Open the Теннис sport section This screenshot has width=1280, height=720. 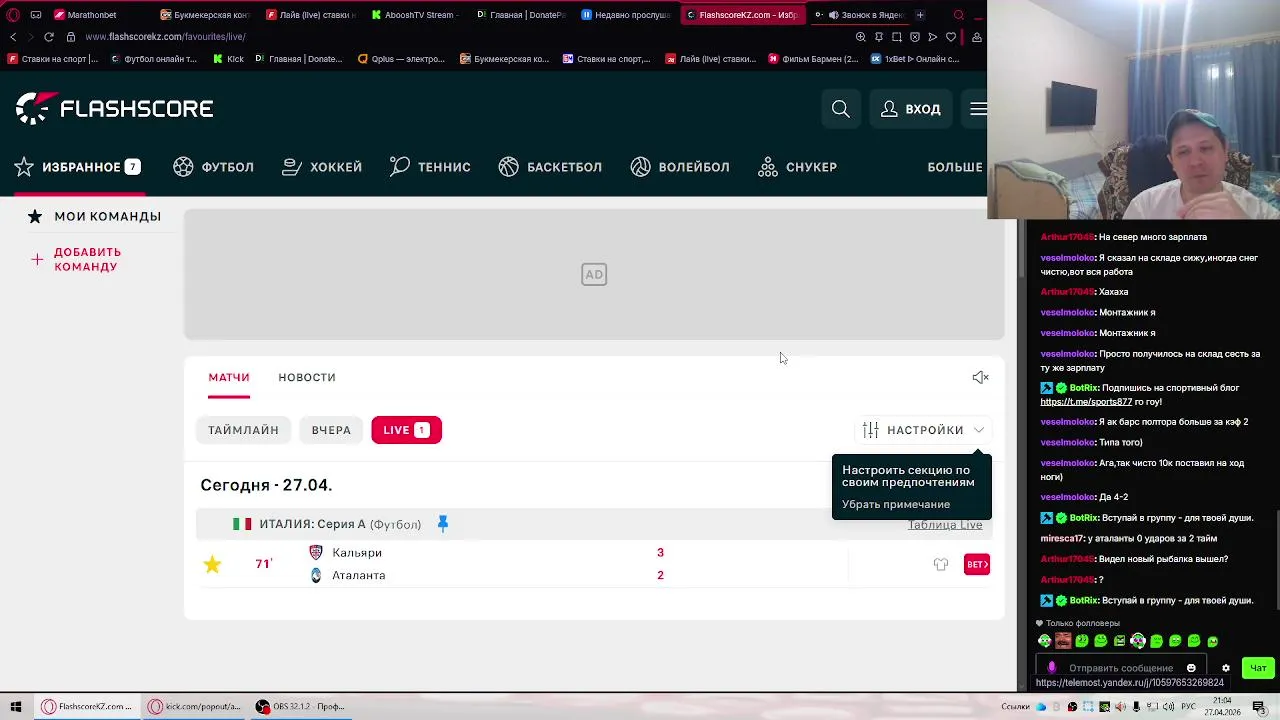(430, 167)
